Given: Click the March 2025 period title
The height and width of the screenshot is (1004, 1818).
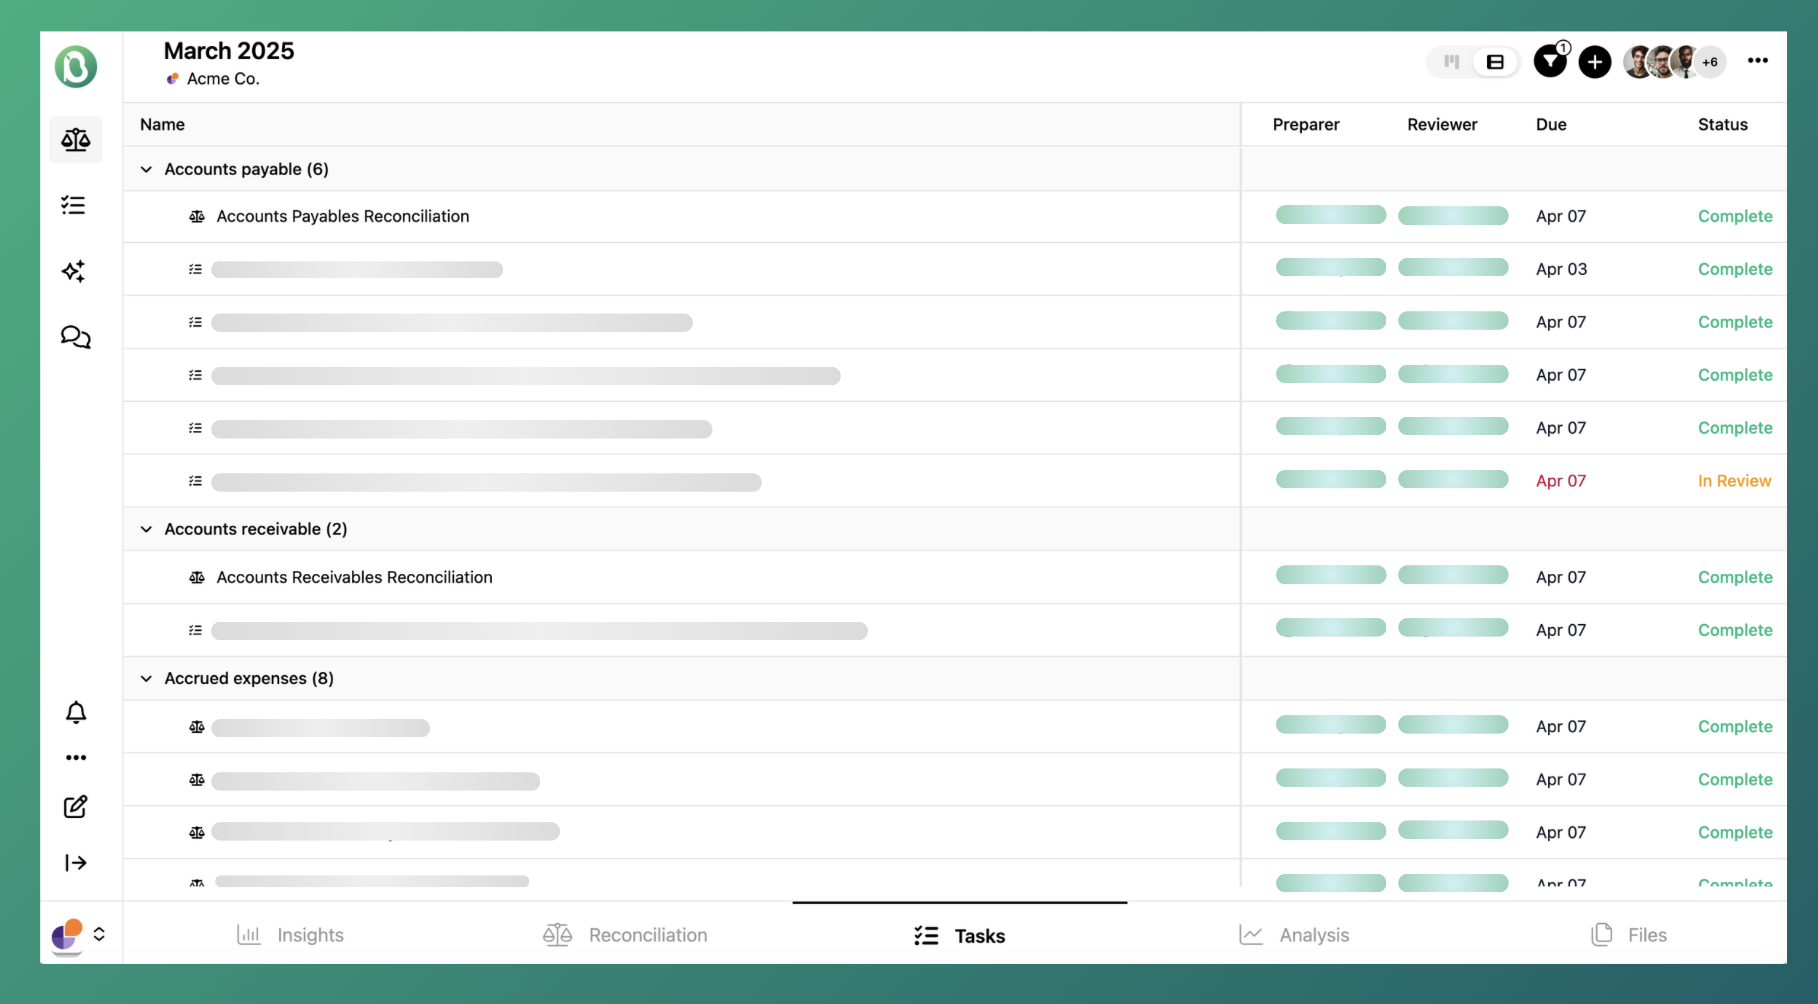Looking at the screenshot, I should 229,51.
